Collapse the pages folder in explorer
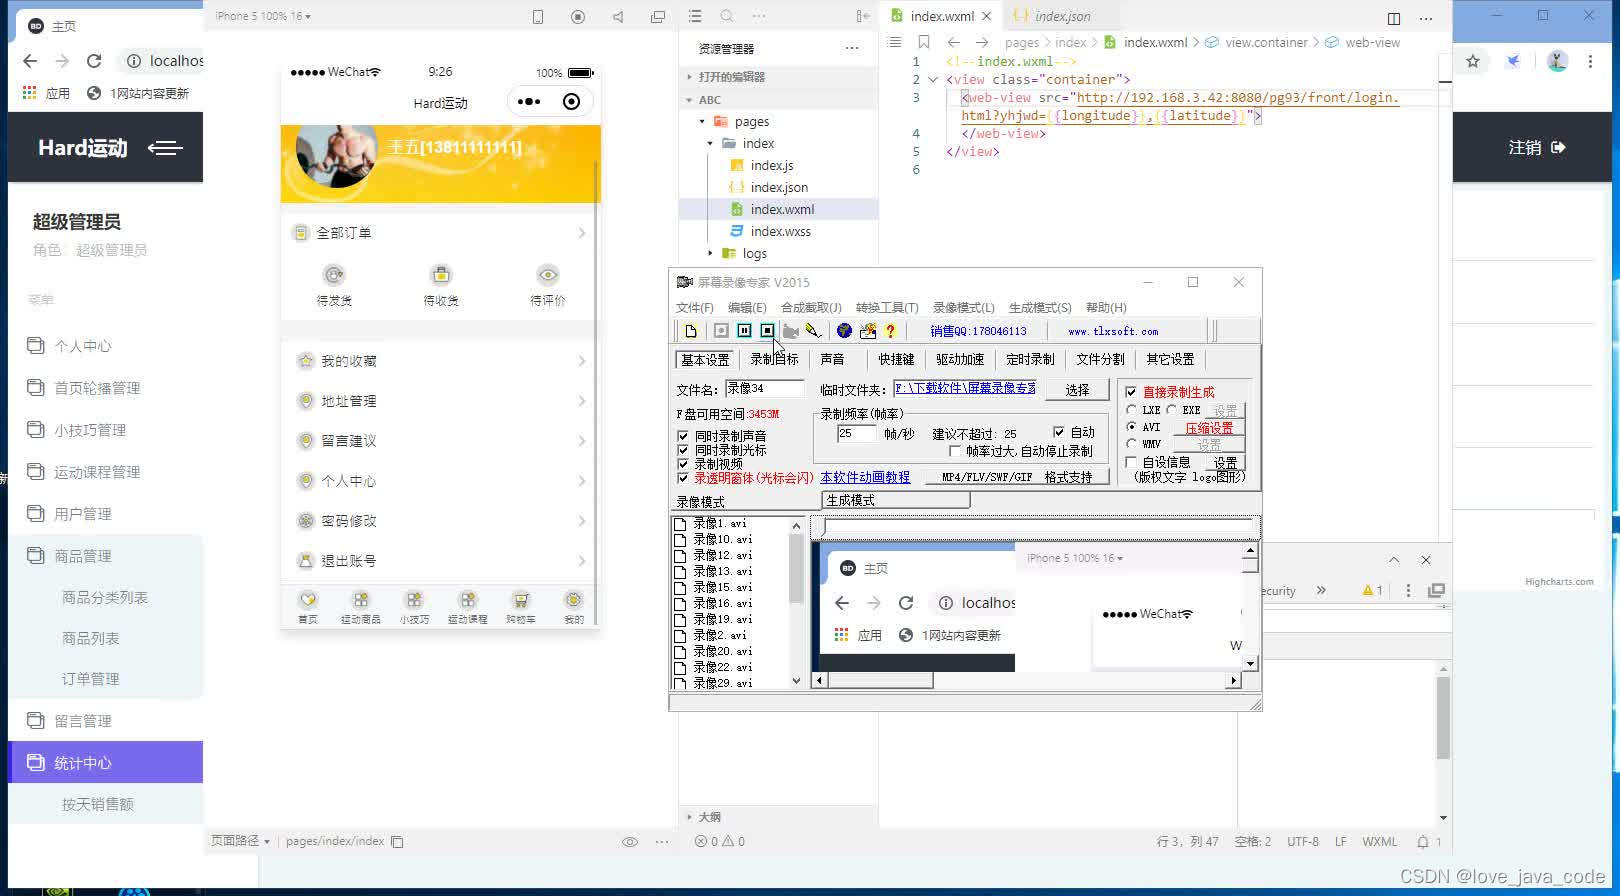 tap(702, 121)
